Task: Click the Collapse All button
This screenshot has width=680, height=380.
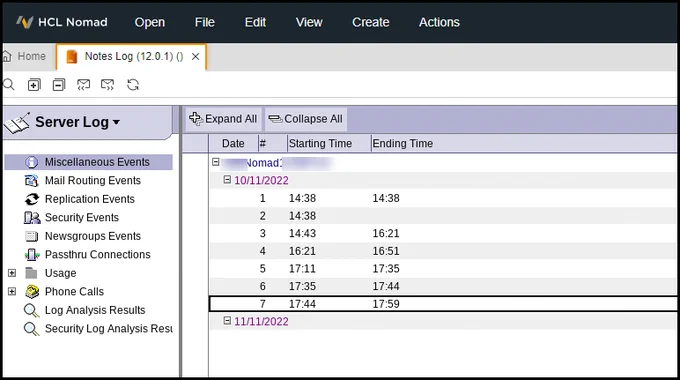Action: coord(306,119)
